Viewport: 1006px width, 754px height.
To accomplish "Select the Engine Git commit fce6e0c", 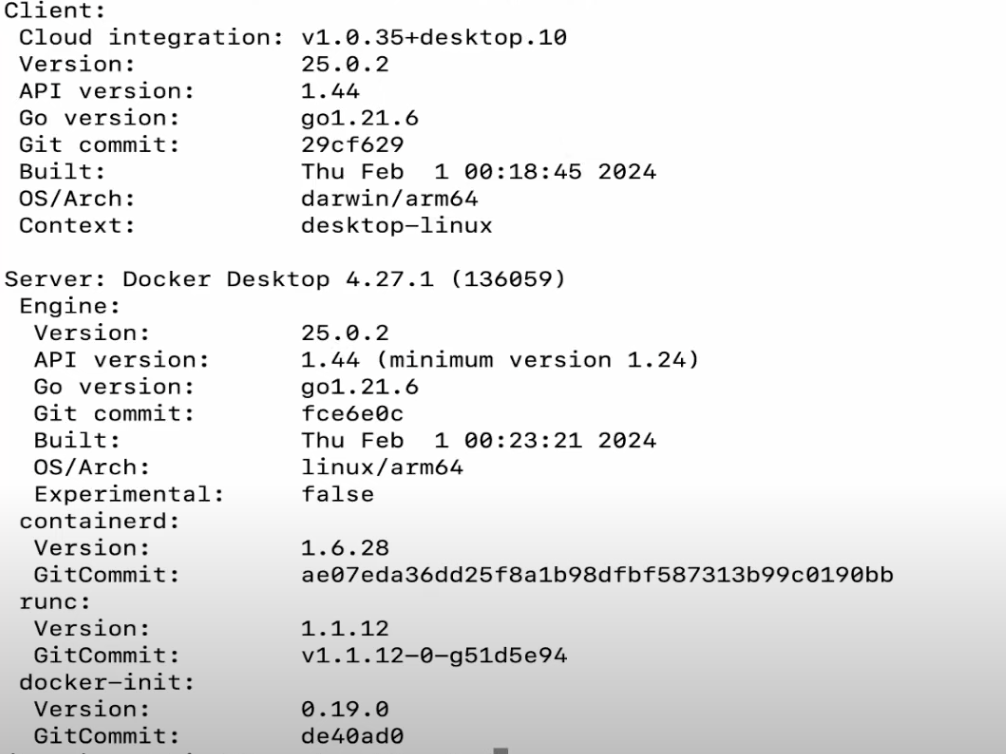I will coord(352,414).
